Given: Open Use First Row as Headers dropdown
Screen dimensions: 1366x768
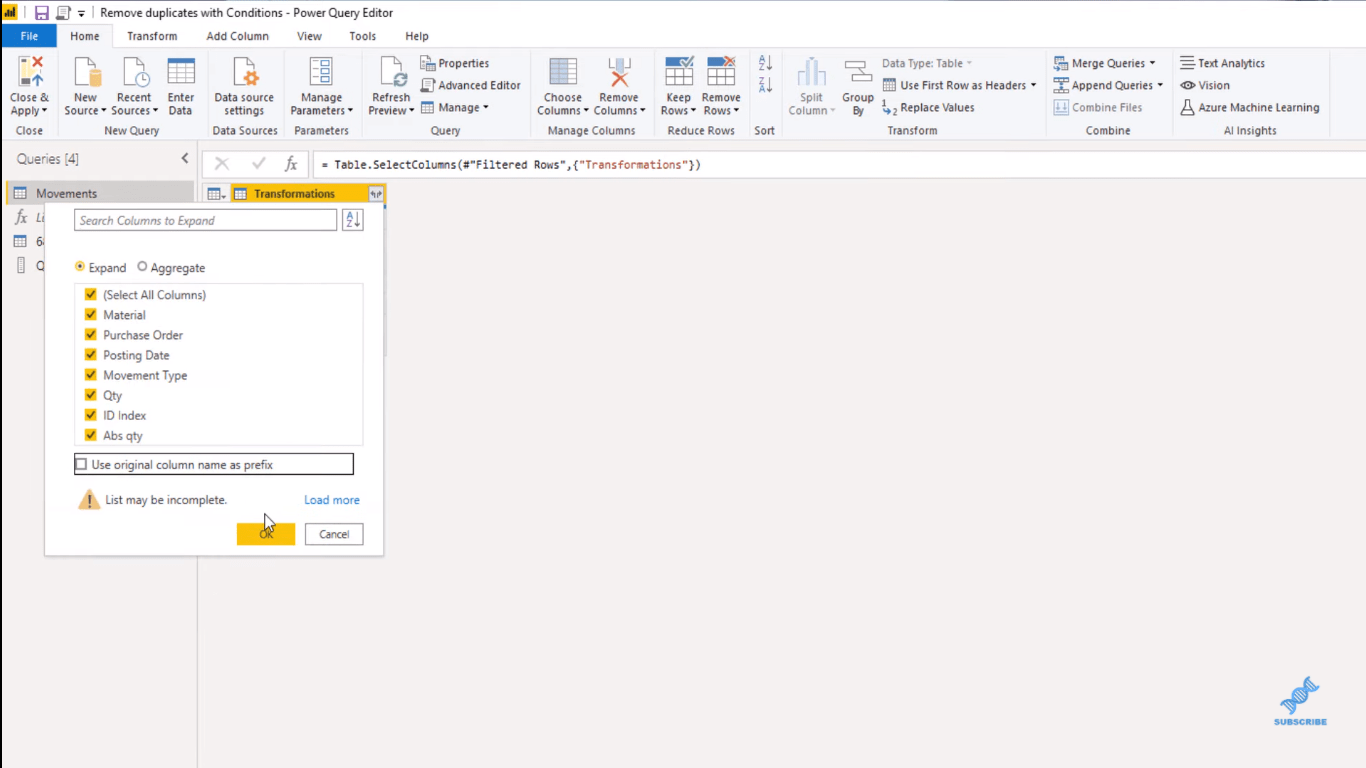Looking at the screenshot, I should pyautogui.click(x=1033, y=85).
